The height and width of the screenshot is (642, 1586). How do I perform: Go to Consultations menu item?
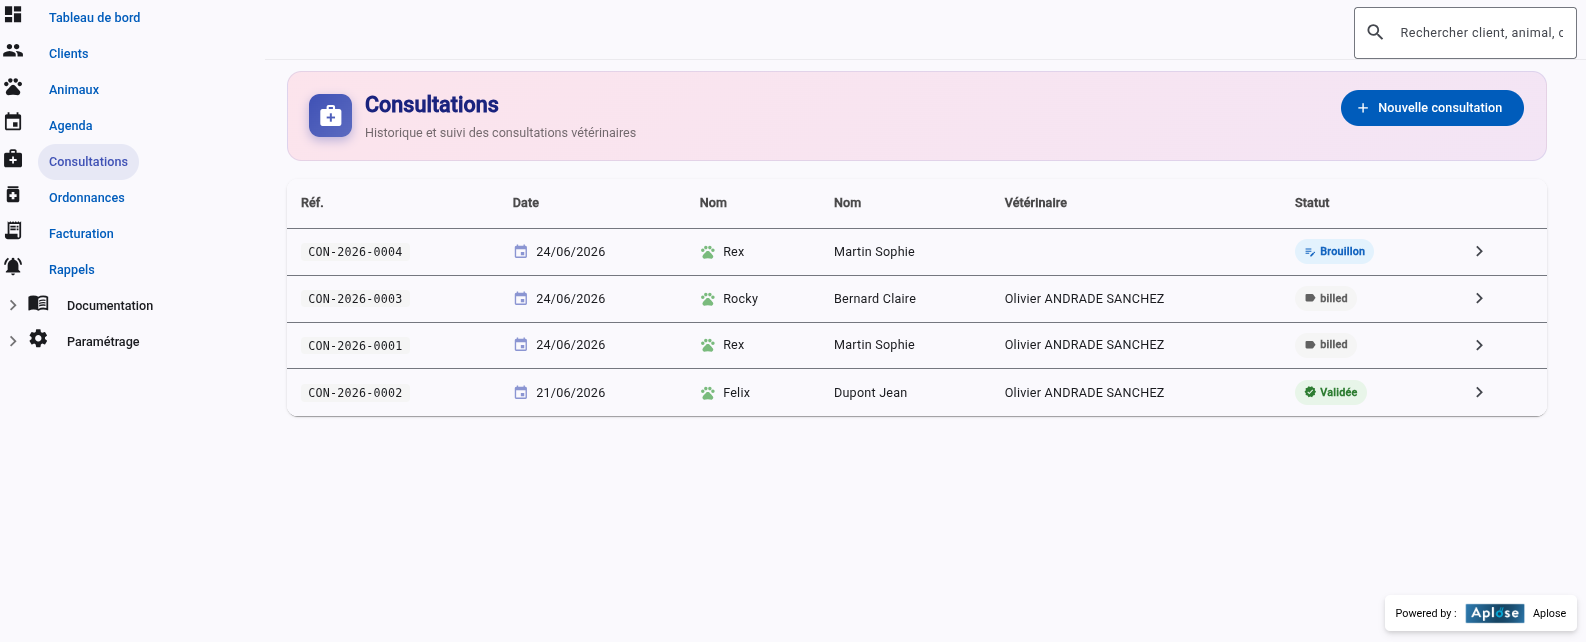tap(88, 162)
